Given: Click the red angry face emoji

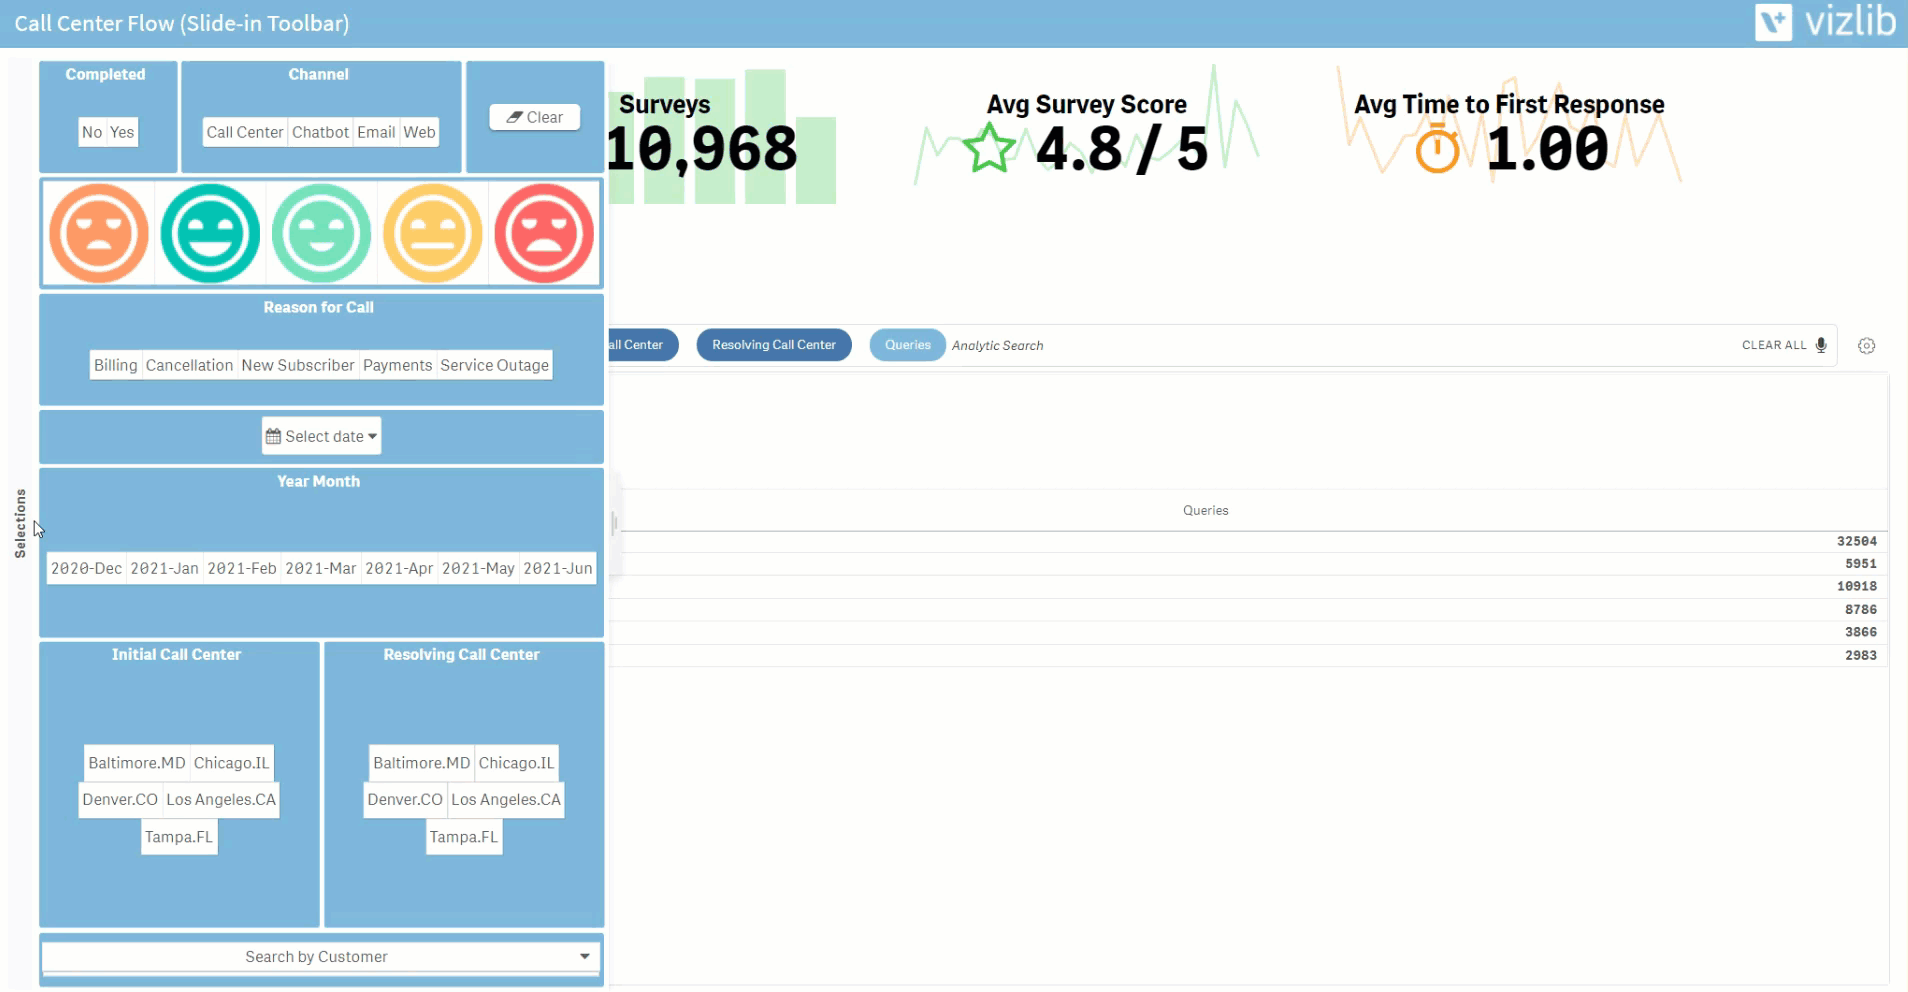Looking at the screenshot, I should point(544,233).
